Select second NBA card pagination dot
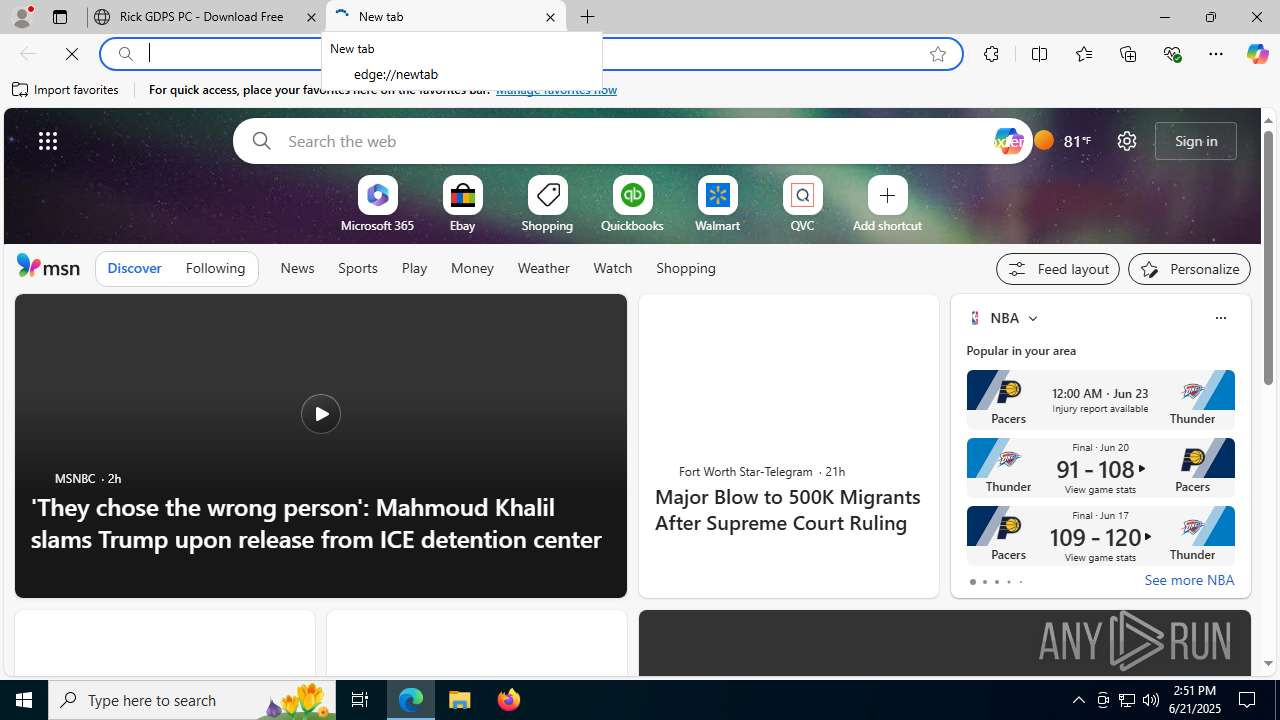The width and height of the screenshot is (1280, 720). [984, 582]
